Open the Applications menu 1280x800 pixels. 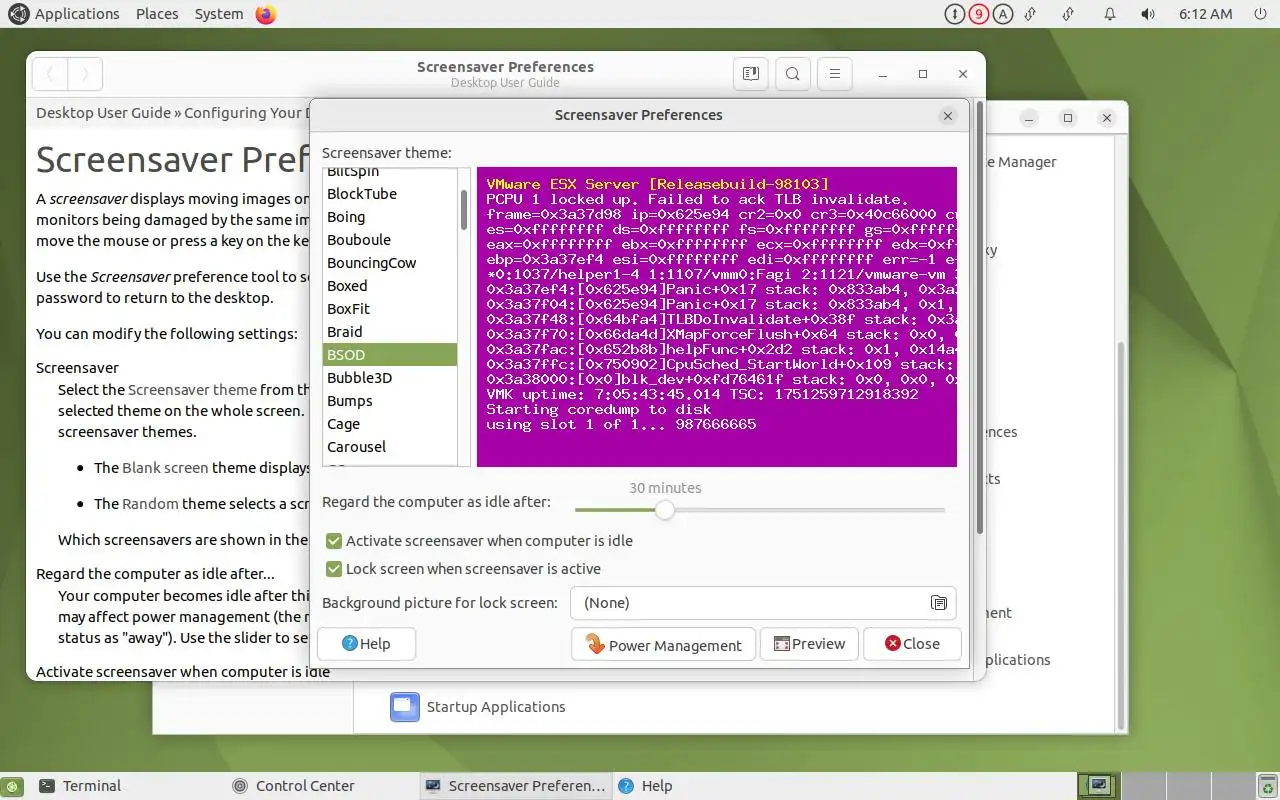click(77, 14)
